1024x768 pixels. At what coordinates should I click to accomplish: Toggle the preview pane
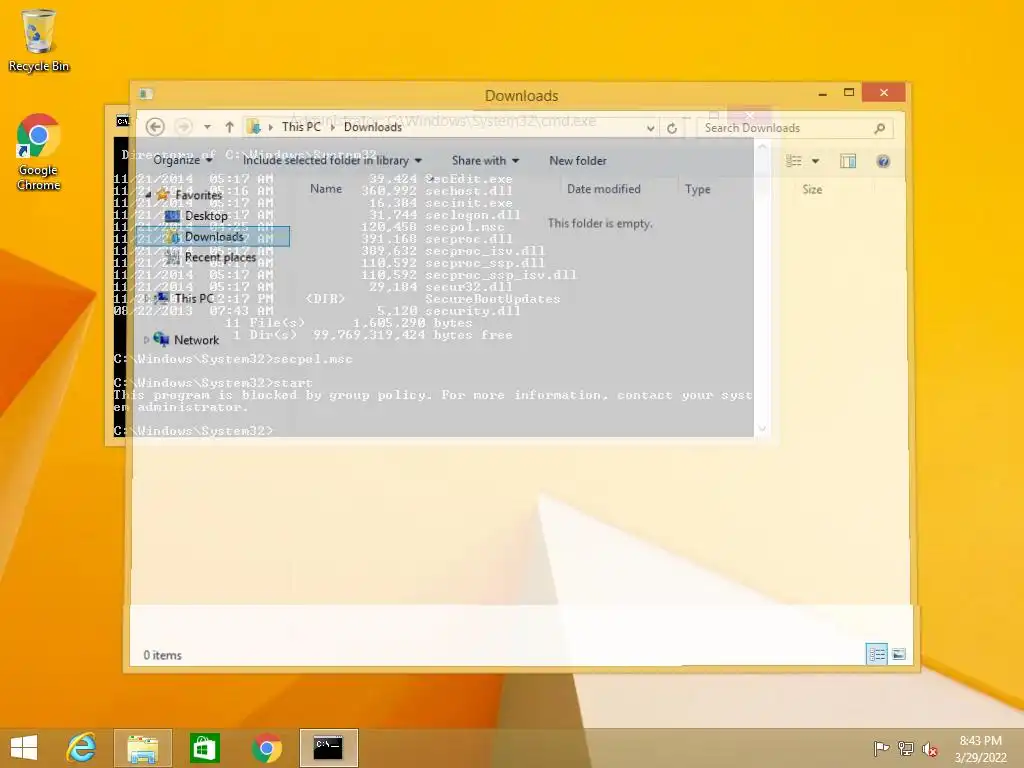coord(848,161)
